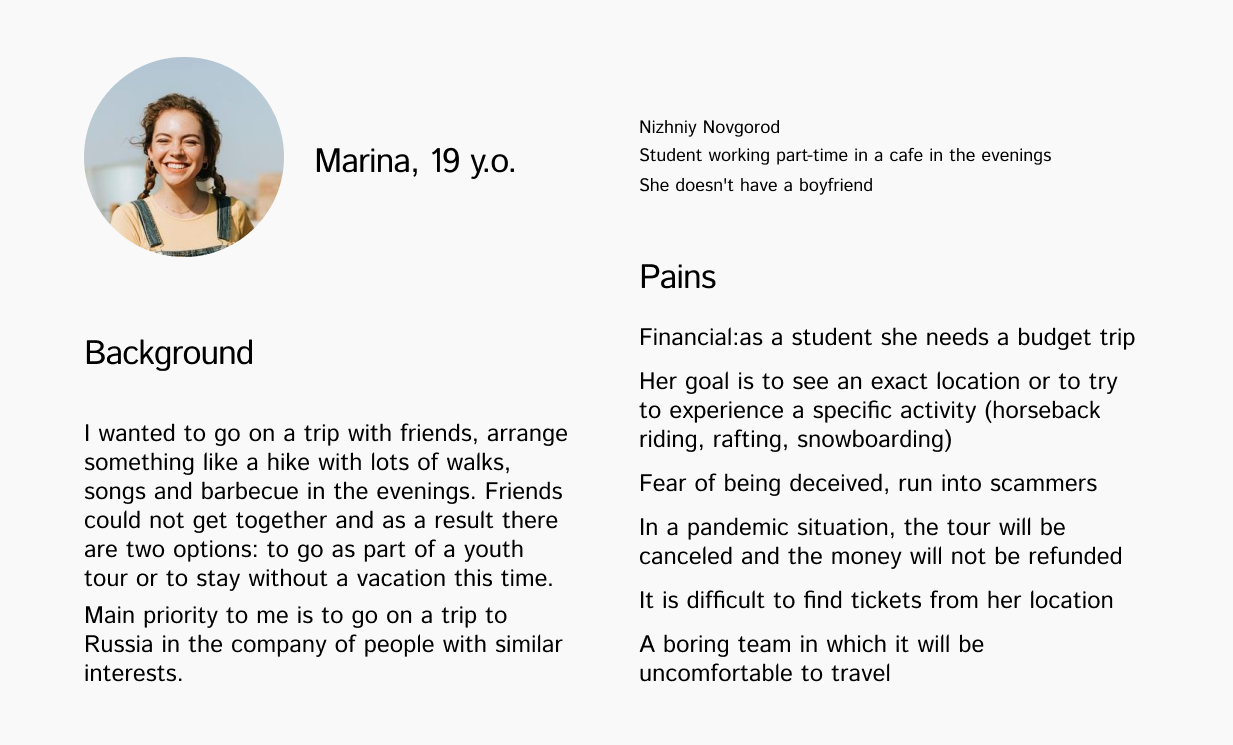The height and width of the screenshot is (745, 1233).
Task: Click the pain point starting "In a pandemic situation"
Action: click(880, 541)
